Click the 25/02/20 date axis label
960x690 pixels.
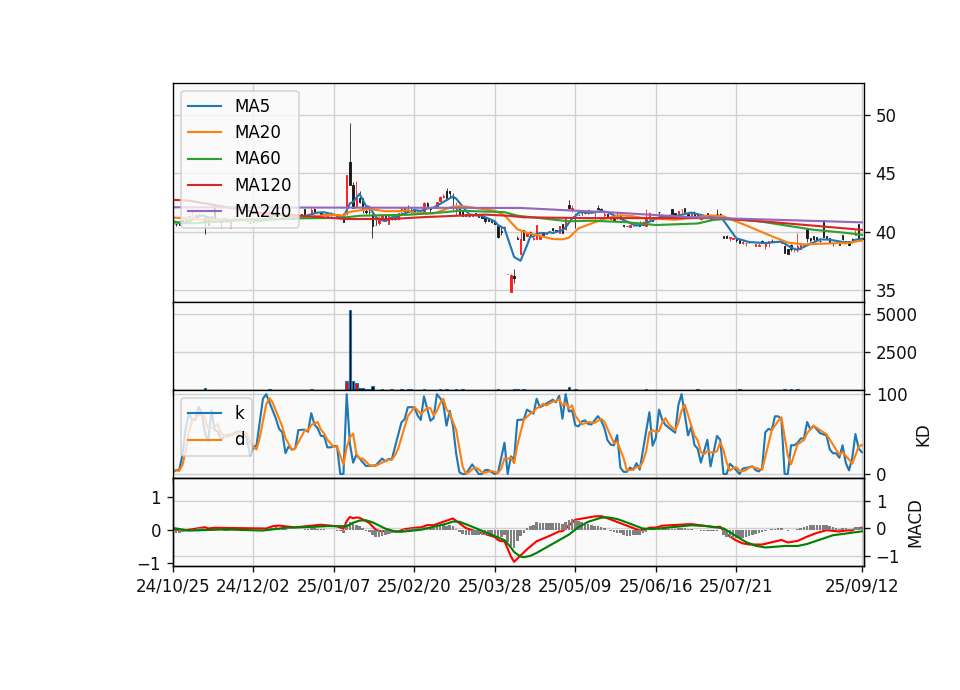414,586
